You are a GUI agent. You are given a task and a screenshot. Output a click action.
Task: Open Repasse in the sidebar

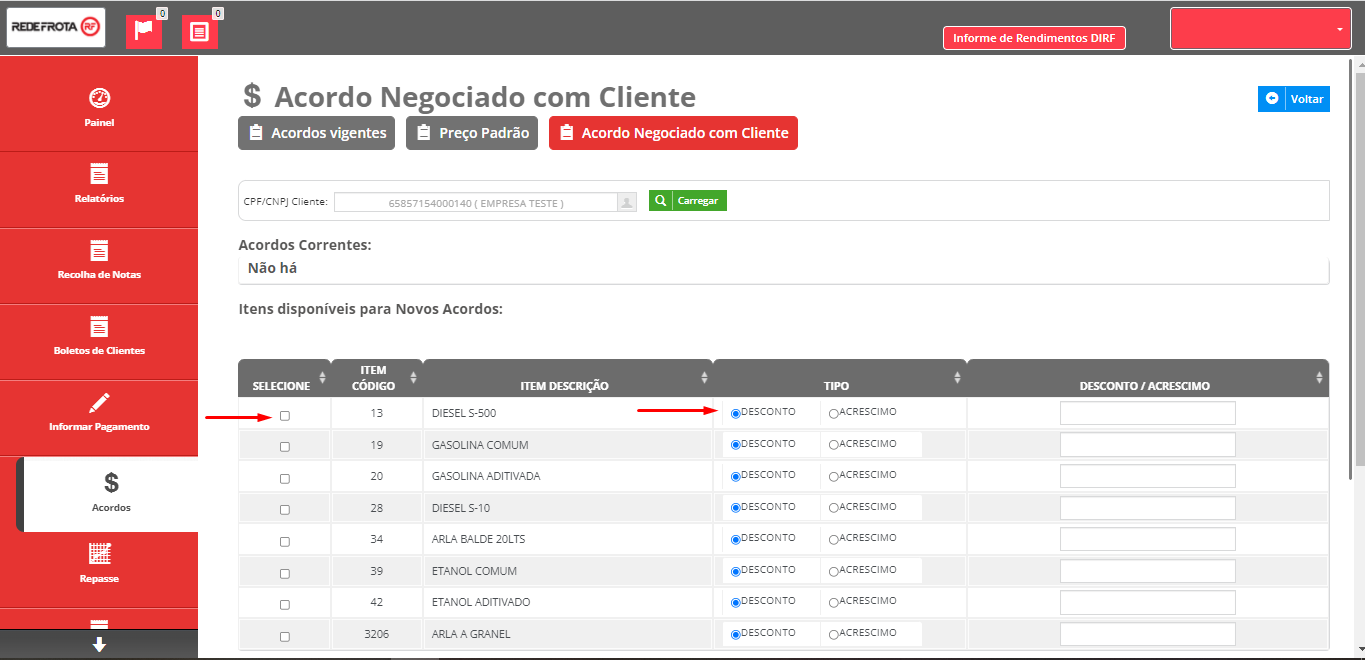(99, 564)
